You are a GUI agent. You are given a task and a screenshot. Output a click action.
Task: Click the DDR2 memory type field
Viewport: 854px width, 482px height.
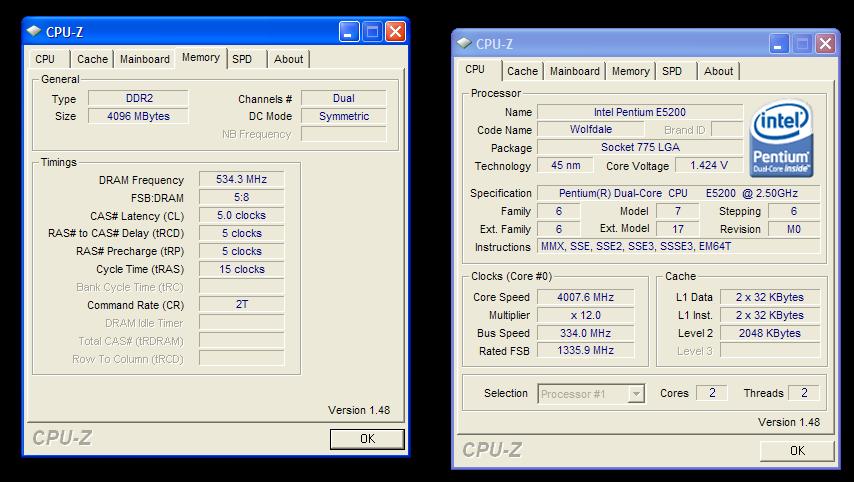138,99
